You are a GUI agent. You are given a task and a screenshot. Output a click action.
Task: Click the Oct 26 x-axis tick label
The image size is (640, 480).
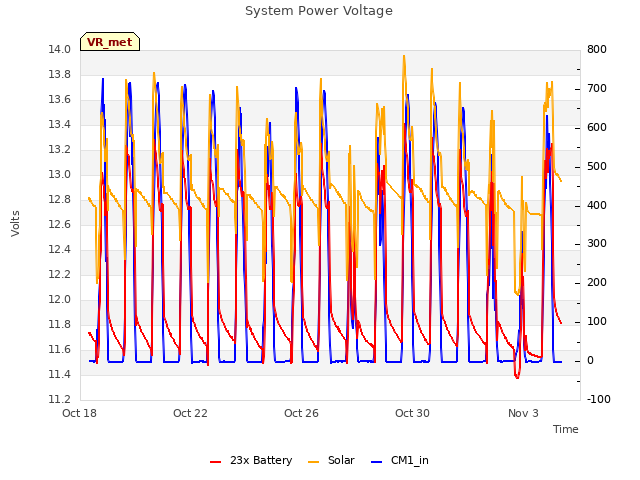coord(301,413)
